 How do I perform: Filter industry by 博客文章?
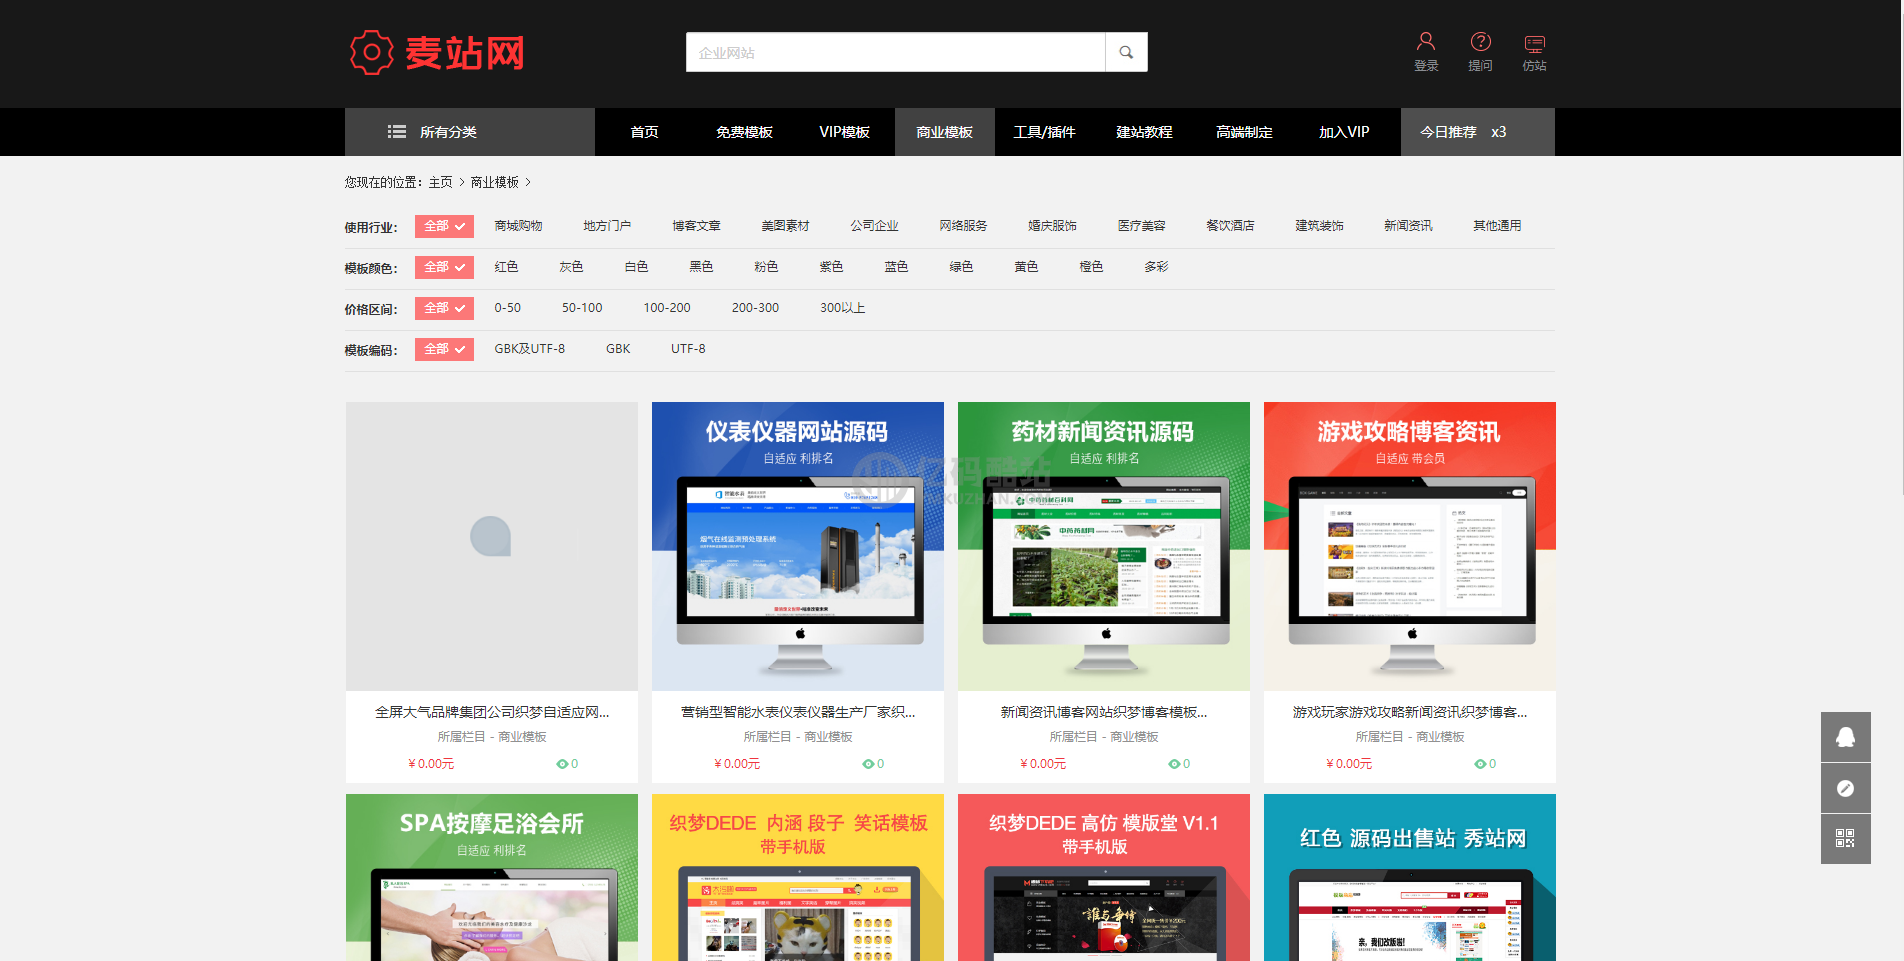(696, 226)
